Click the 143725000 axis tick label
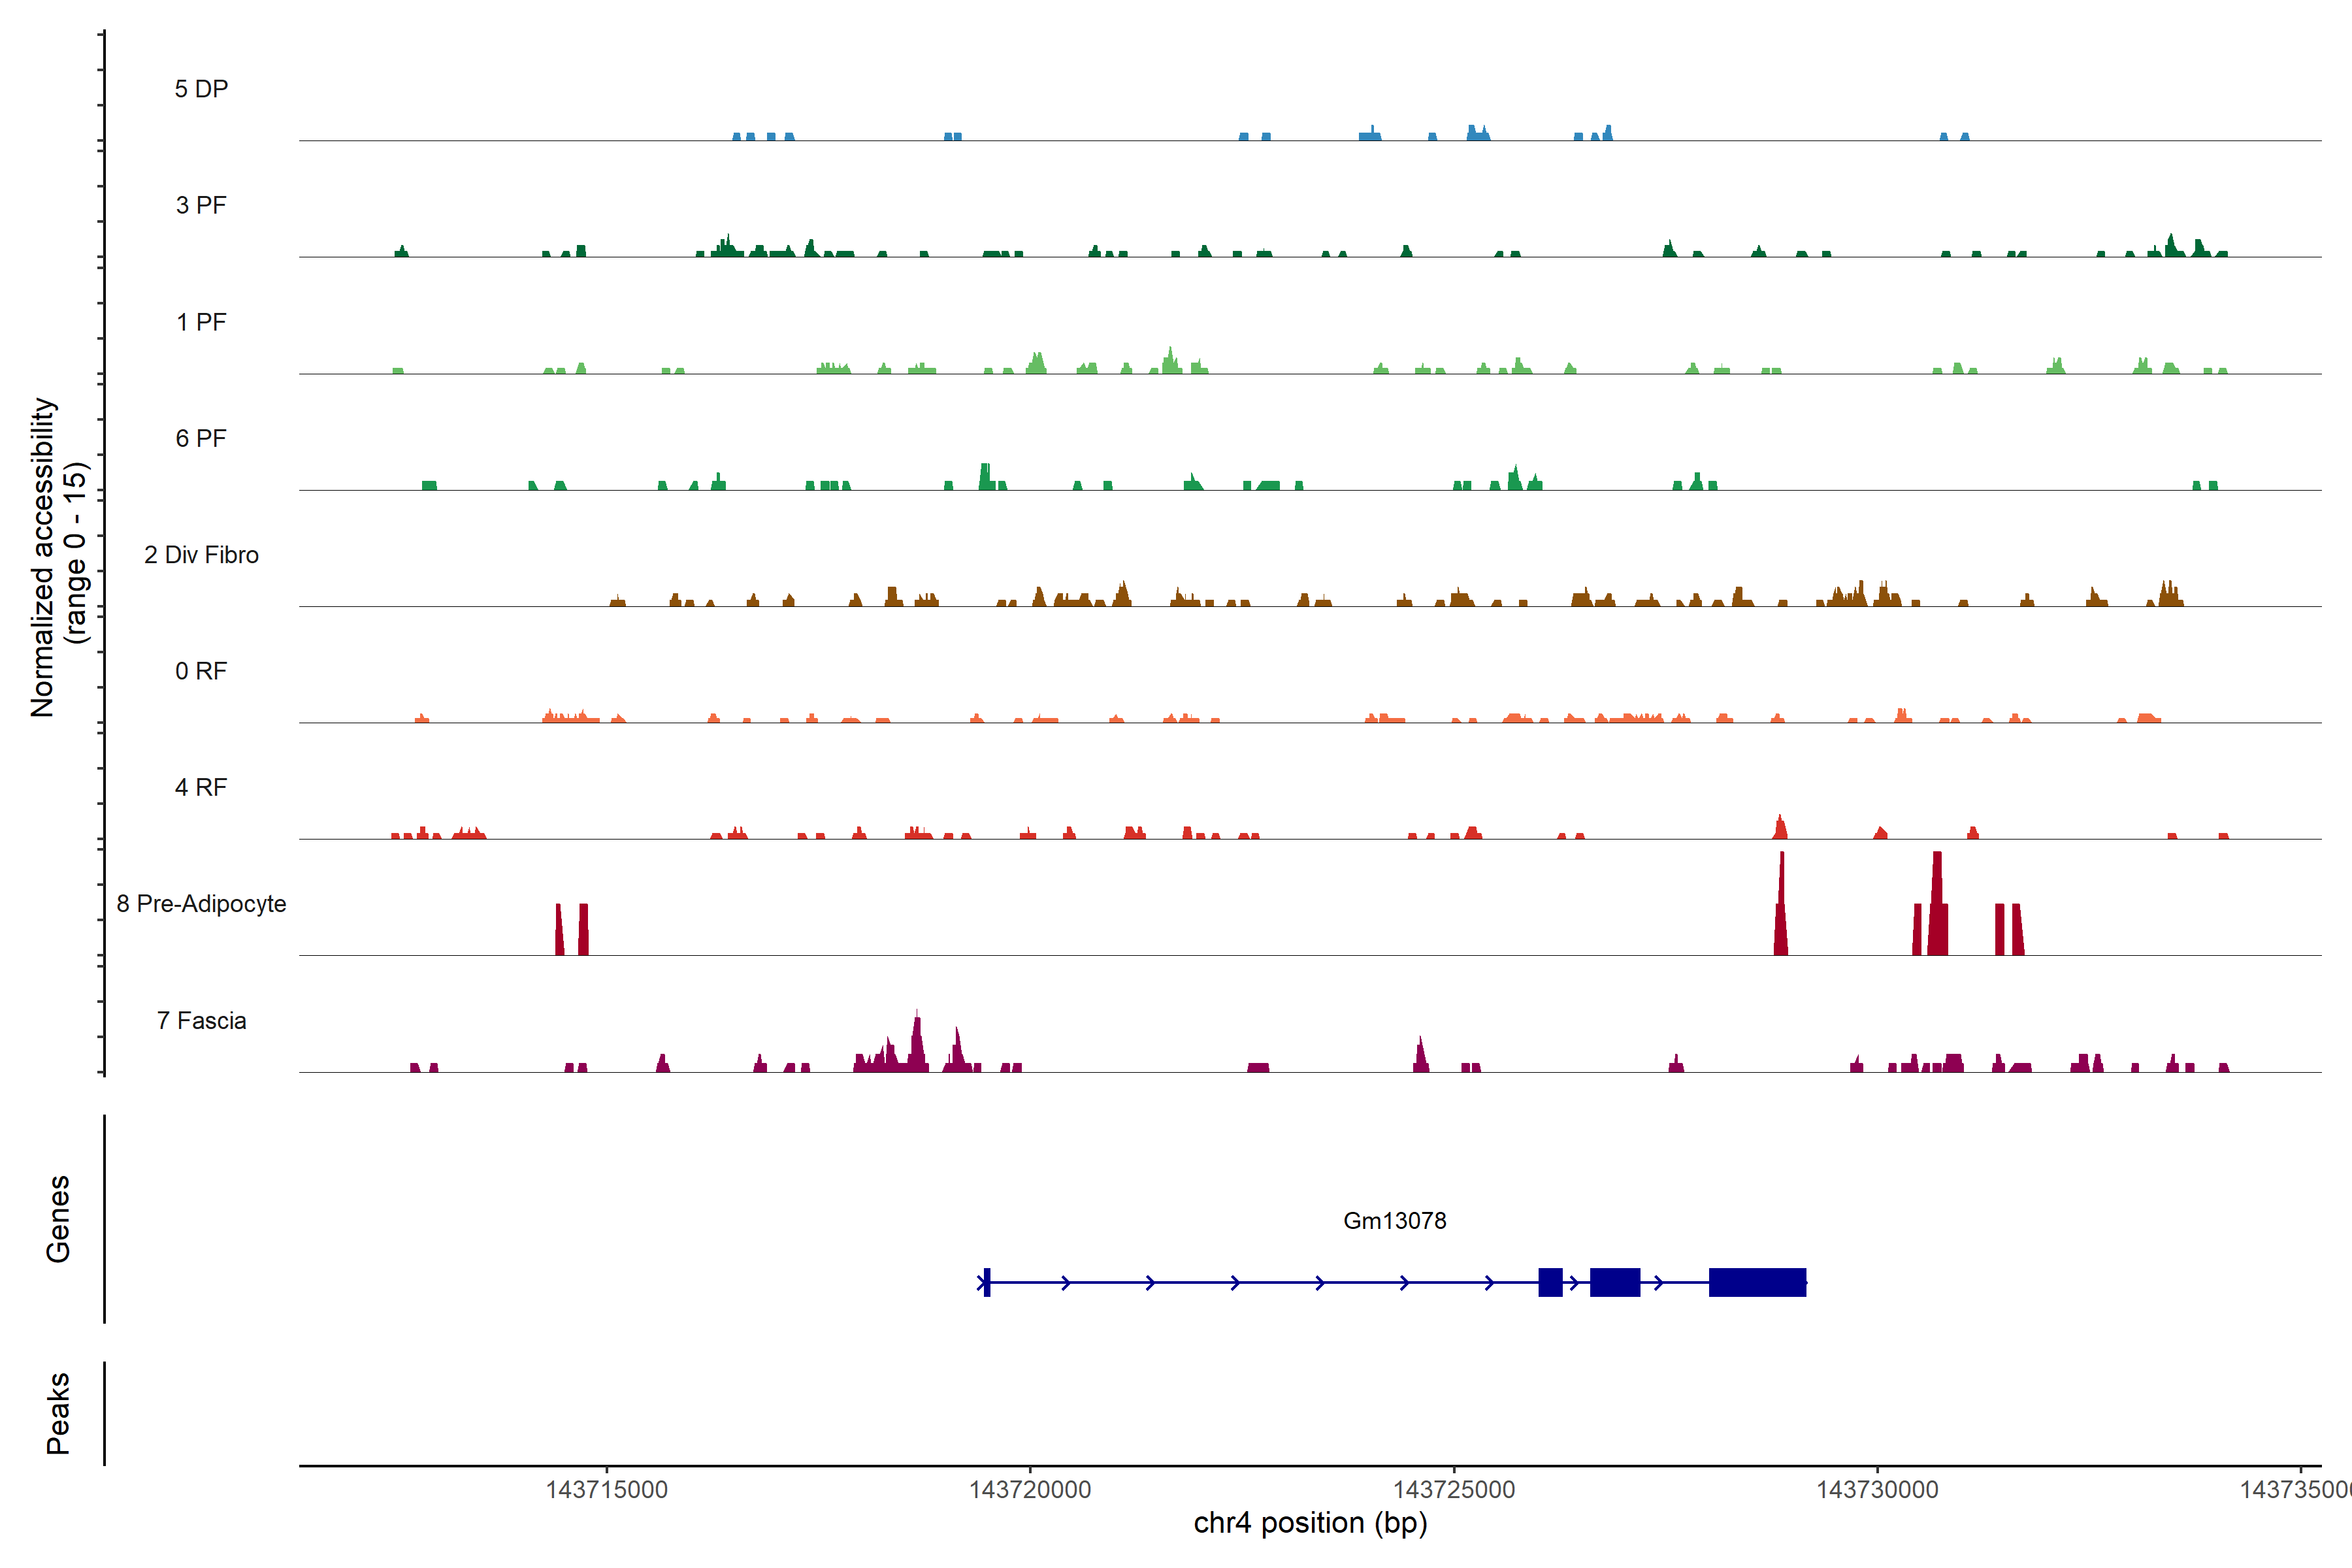2352x1568 pixels. 1453,1489
